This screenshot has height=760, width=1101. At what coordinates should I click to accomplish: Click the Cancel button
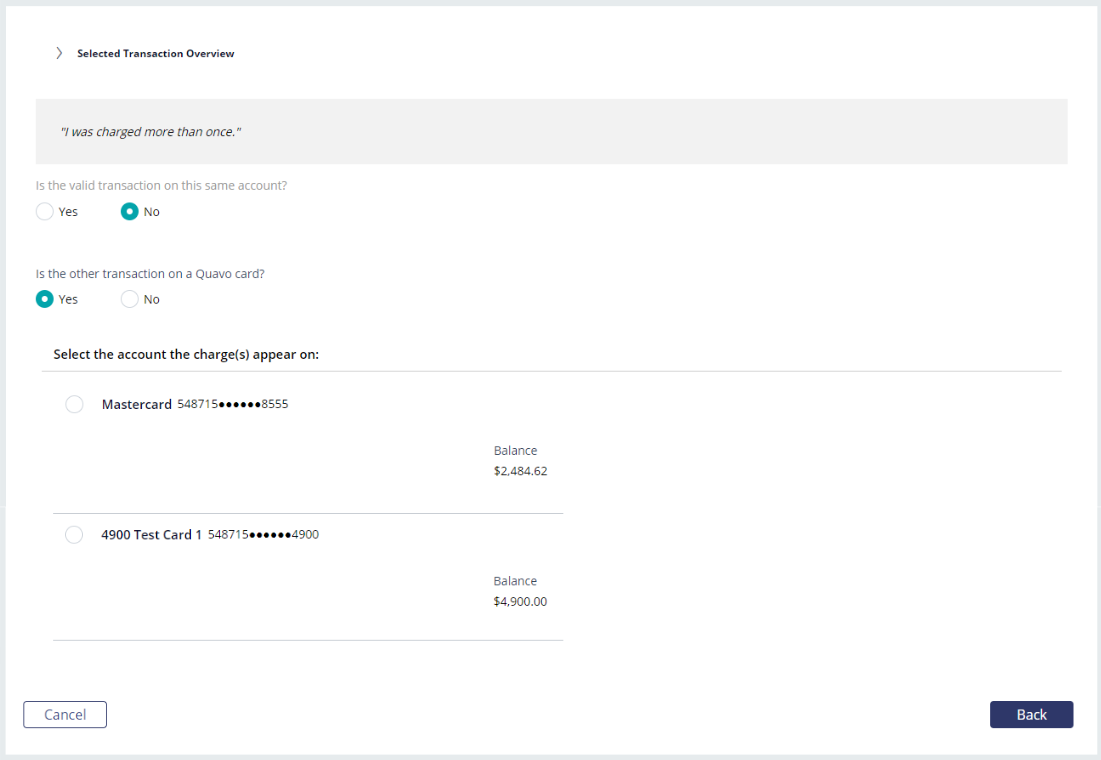click(x=65, y=714)
